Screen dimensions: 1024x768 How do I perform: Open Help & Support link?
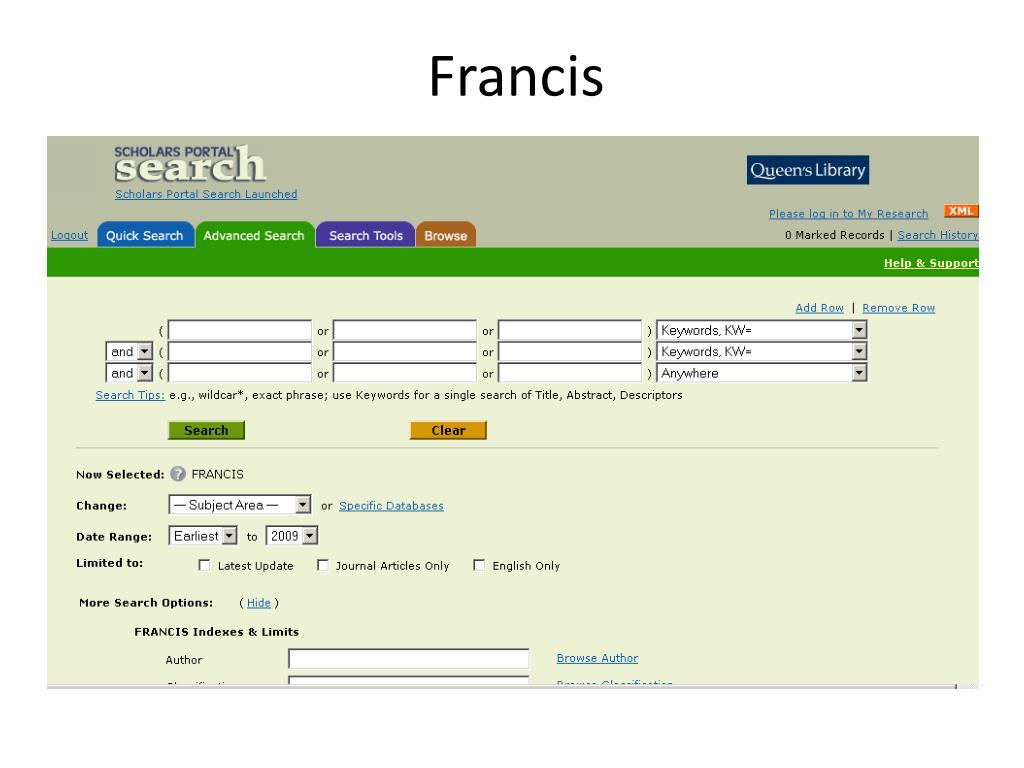[931, 263]
